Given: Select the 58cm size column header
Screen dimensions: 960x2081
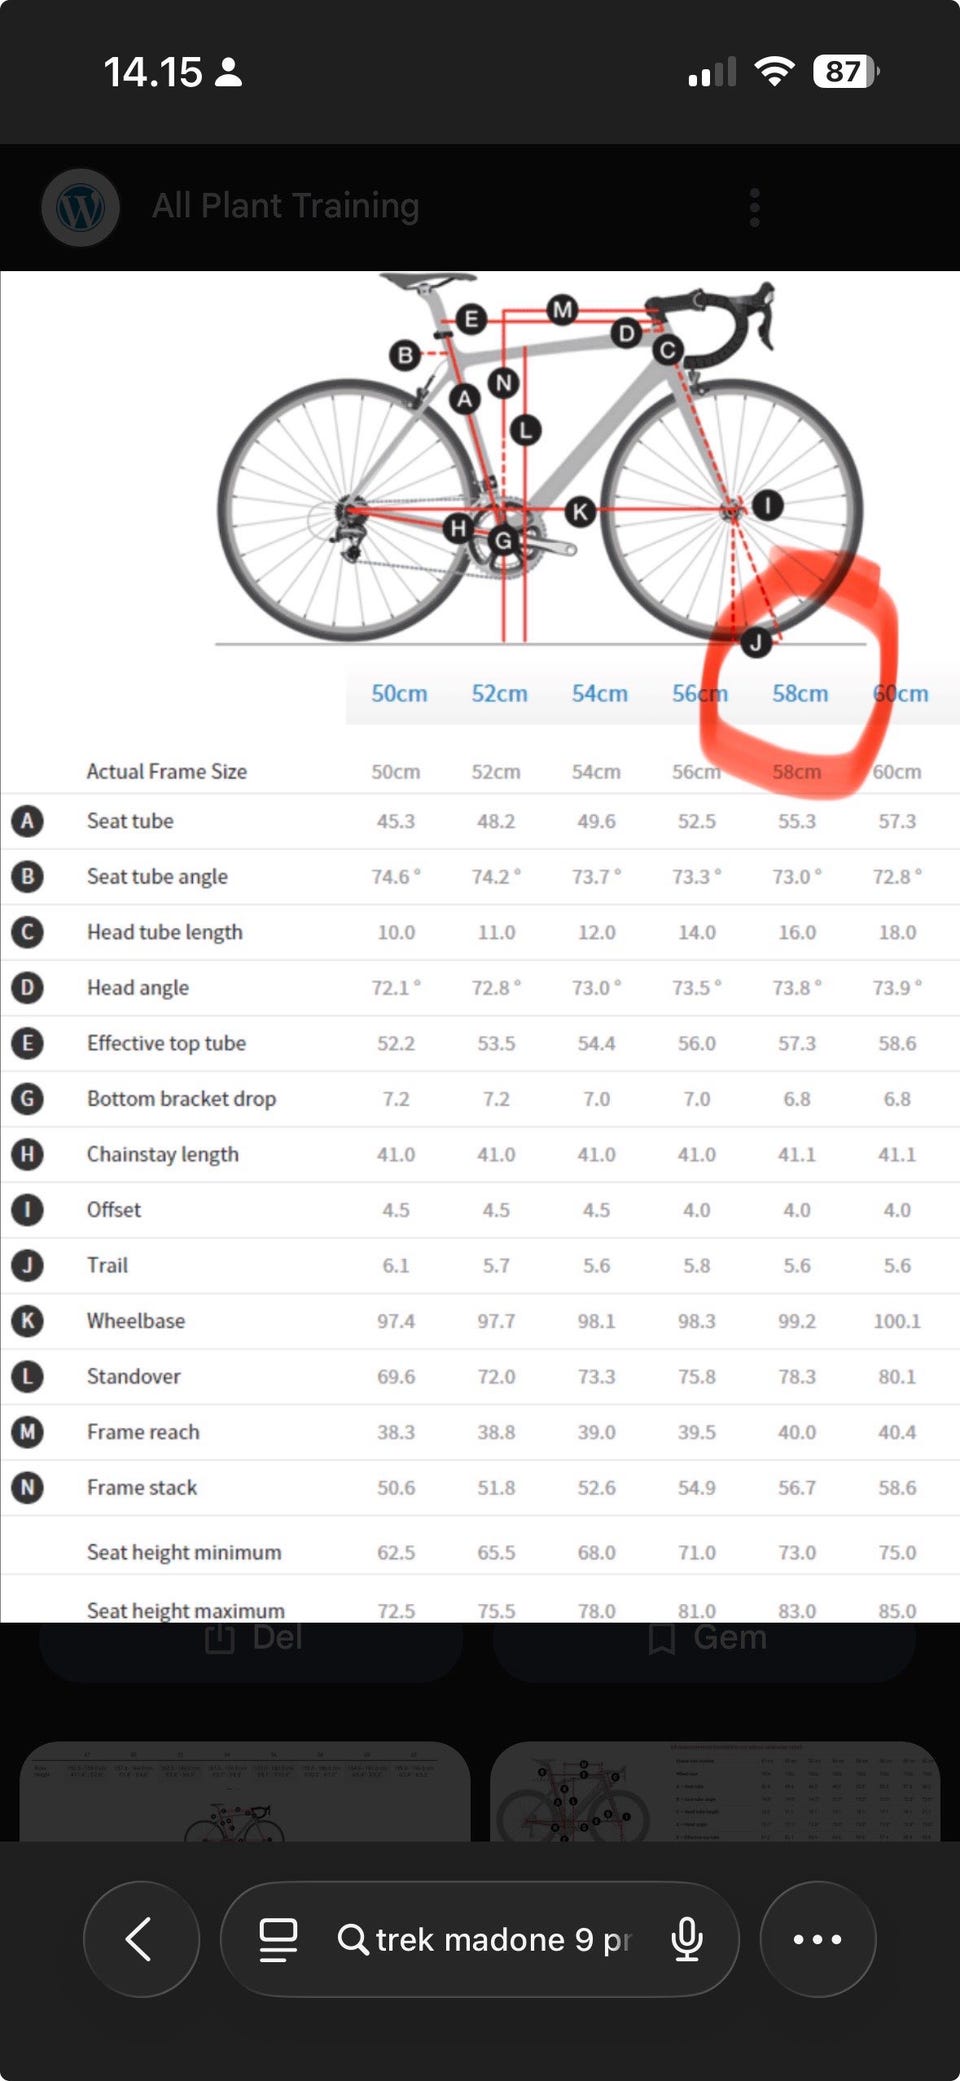Looking at the screenshot, I should click(800, 693).
